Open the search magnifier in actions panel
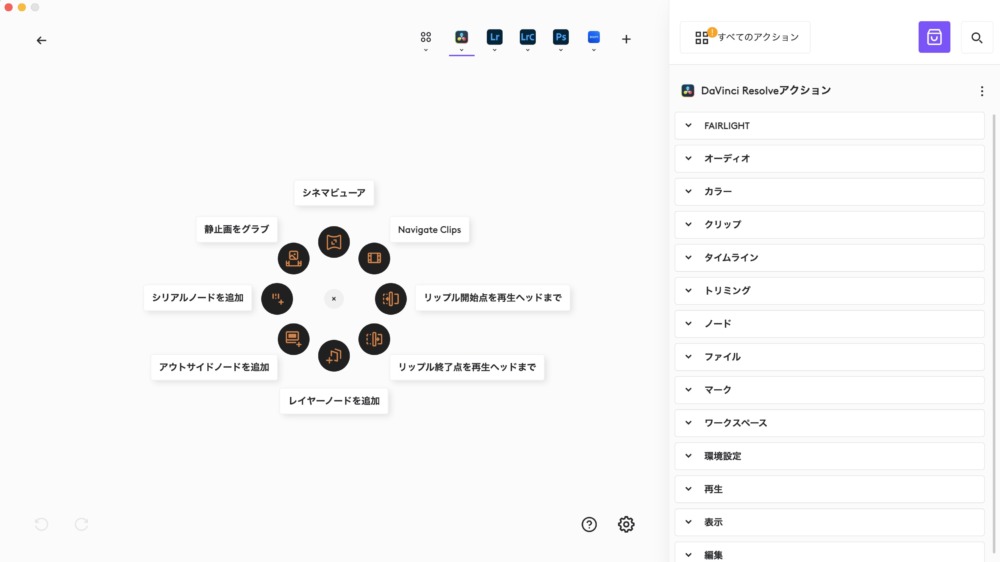This screenshot has width=1000, height=562. point(977,38)
